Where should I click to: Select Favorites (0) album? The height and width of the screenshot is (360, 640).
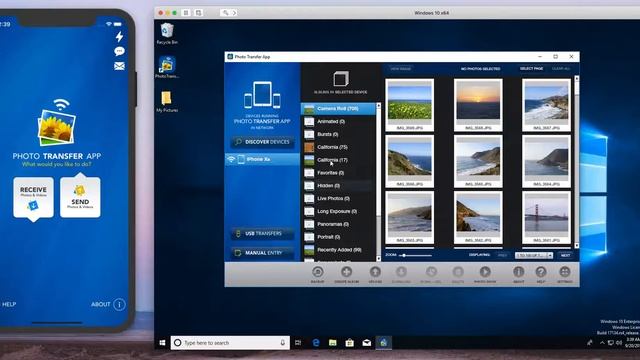(x=338, y=173)
